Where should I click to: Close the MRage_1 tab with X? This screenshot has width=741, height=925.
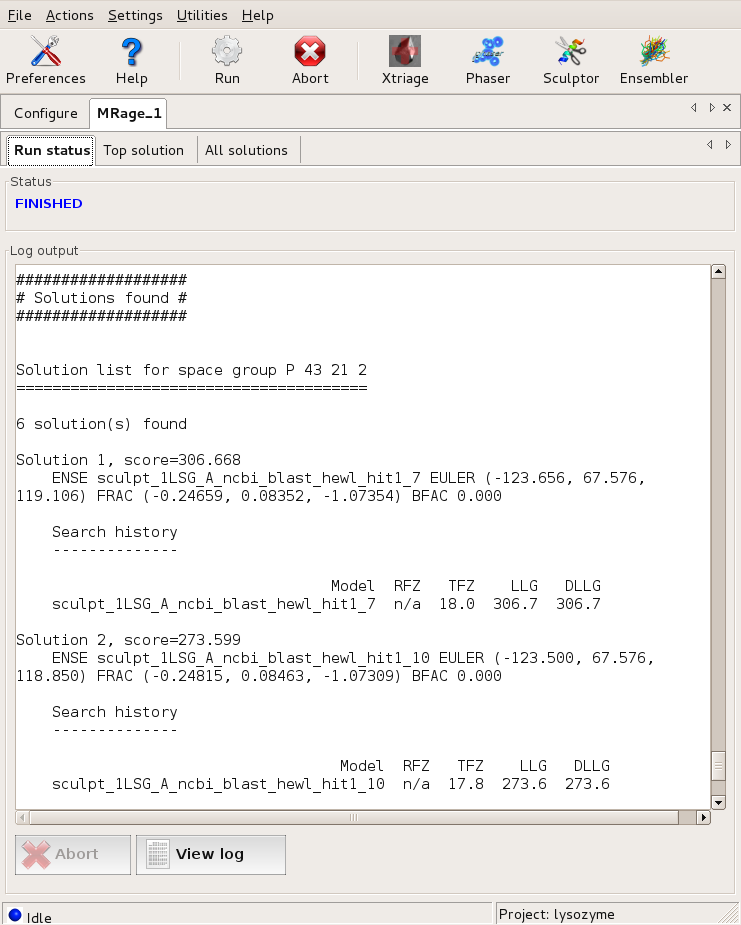727,108
